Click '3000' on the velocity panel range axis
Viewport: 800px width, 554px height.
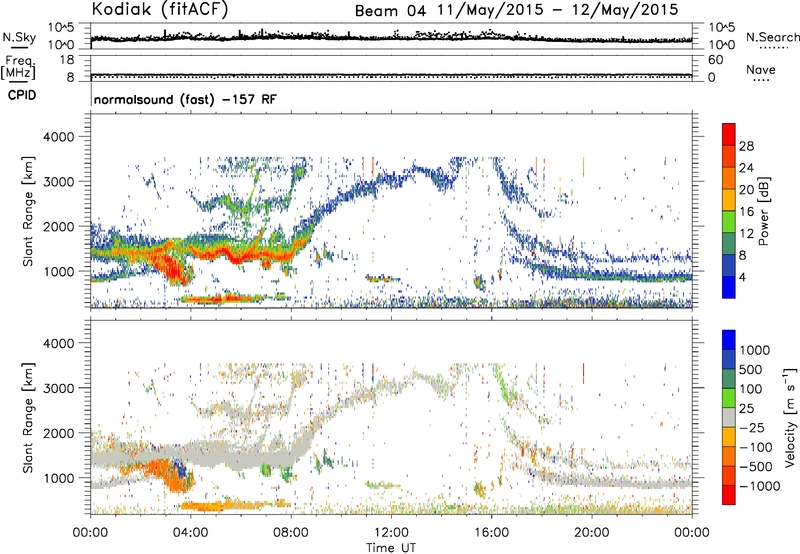[x=58, y=388]
